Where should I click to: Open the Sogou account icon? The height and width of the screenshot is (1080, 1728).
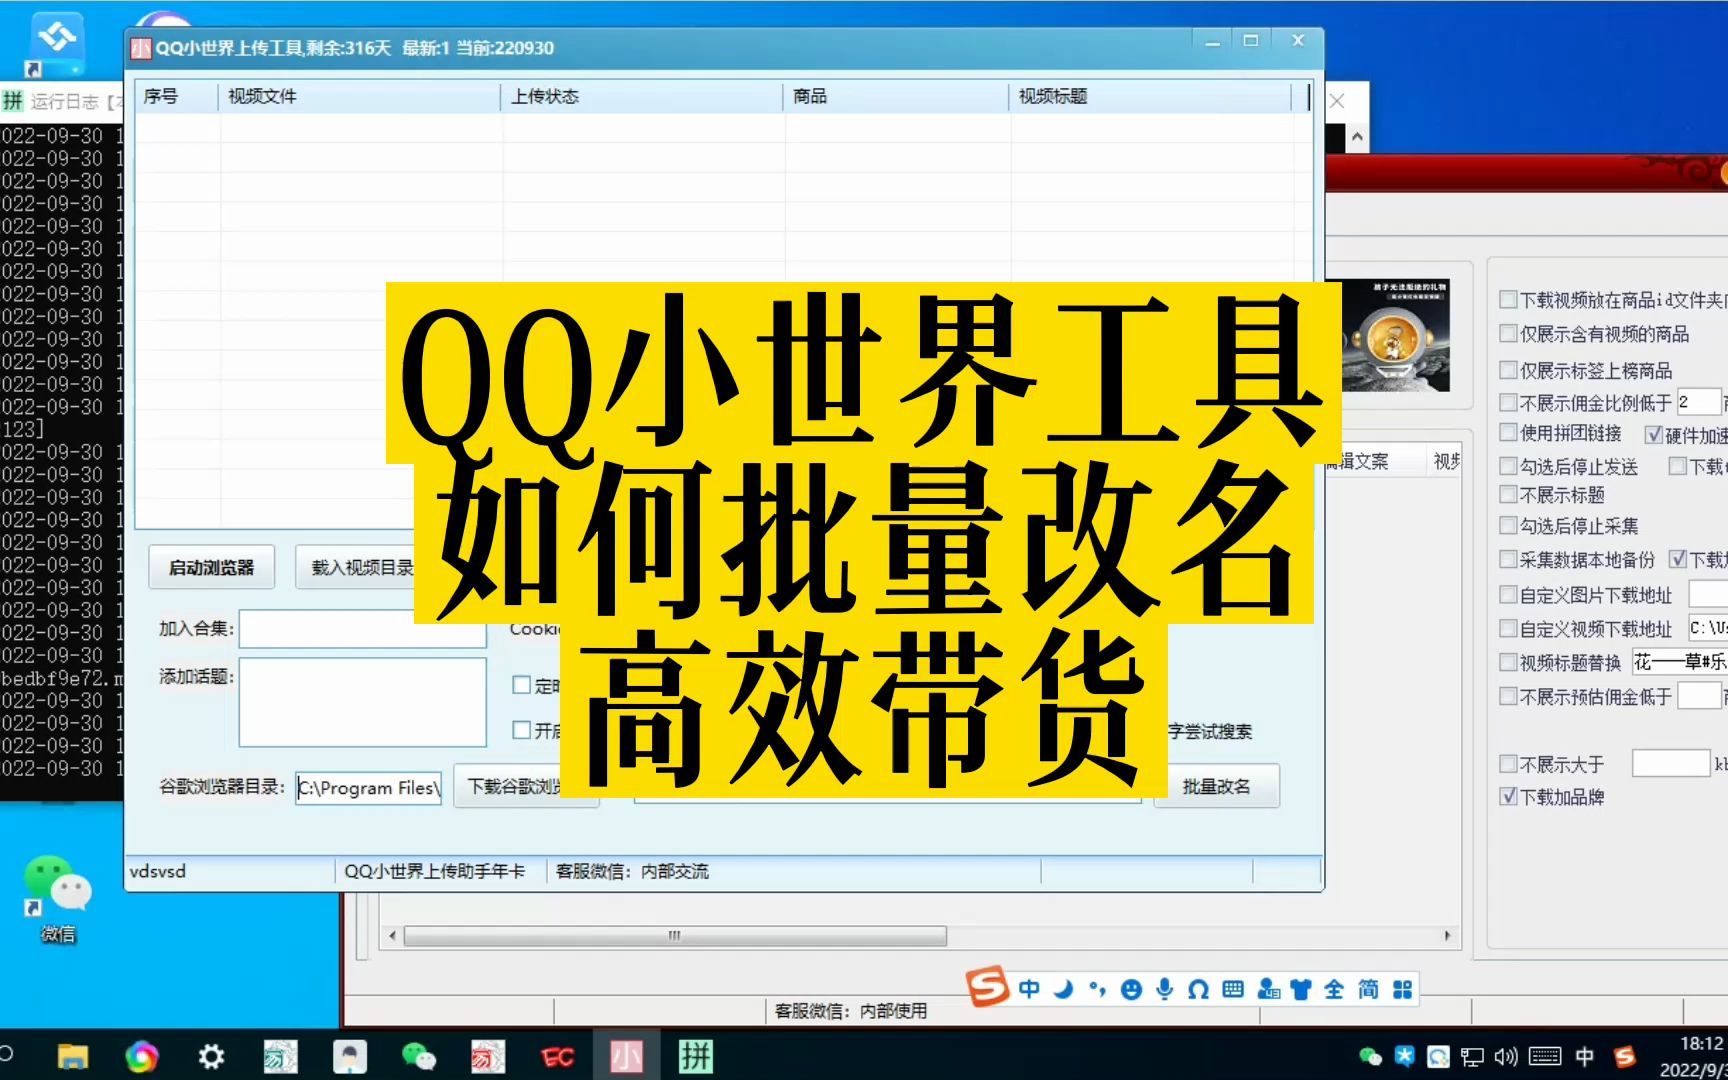(1268, 989)
